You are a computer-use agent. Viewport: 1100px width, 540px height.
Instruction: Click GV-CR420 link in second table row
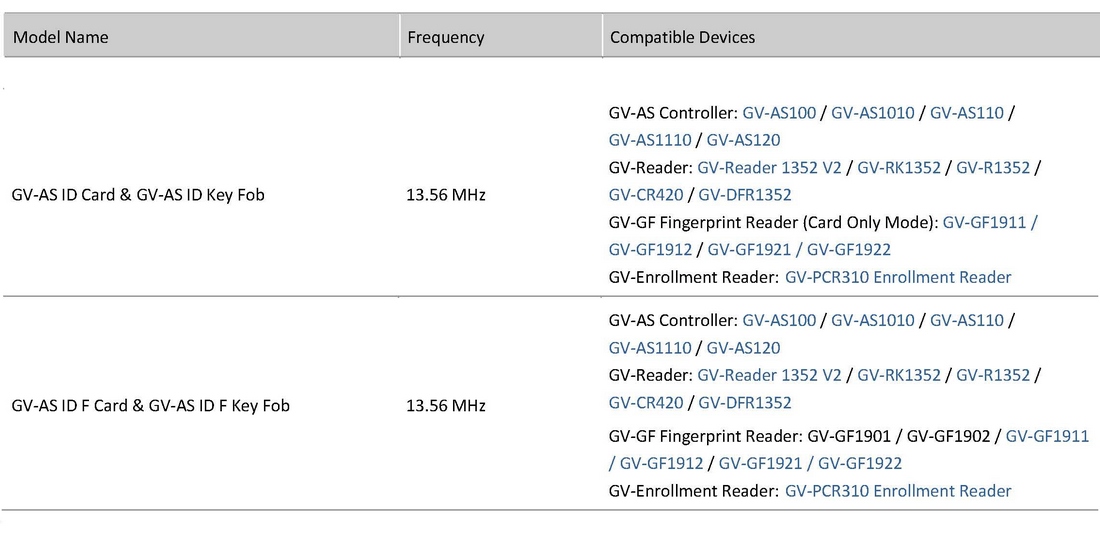coord(646,402)
